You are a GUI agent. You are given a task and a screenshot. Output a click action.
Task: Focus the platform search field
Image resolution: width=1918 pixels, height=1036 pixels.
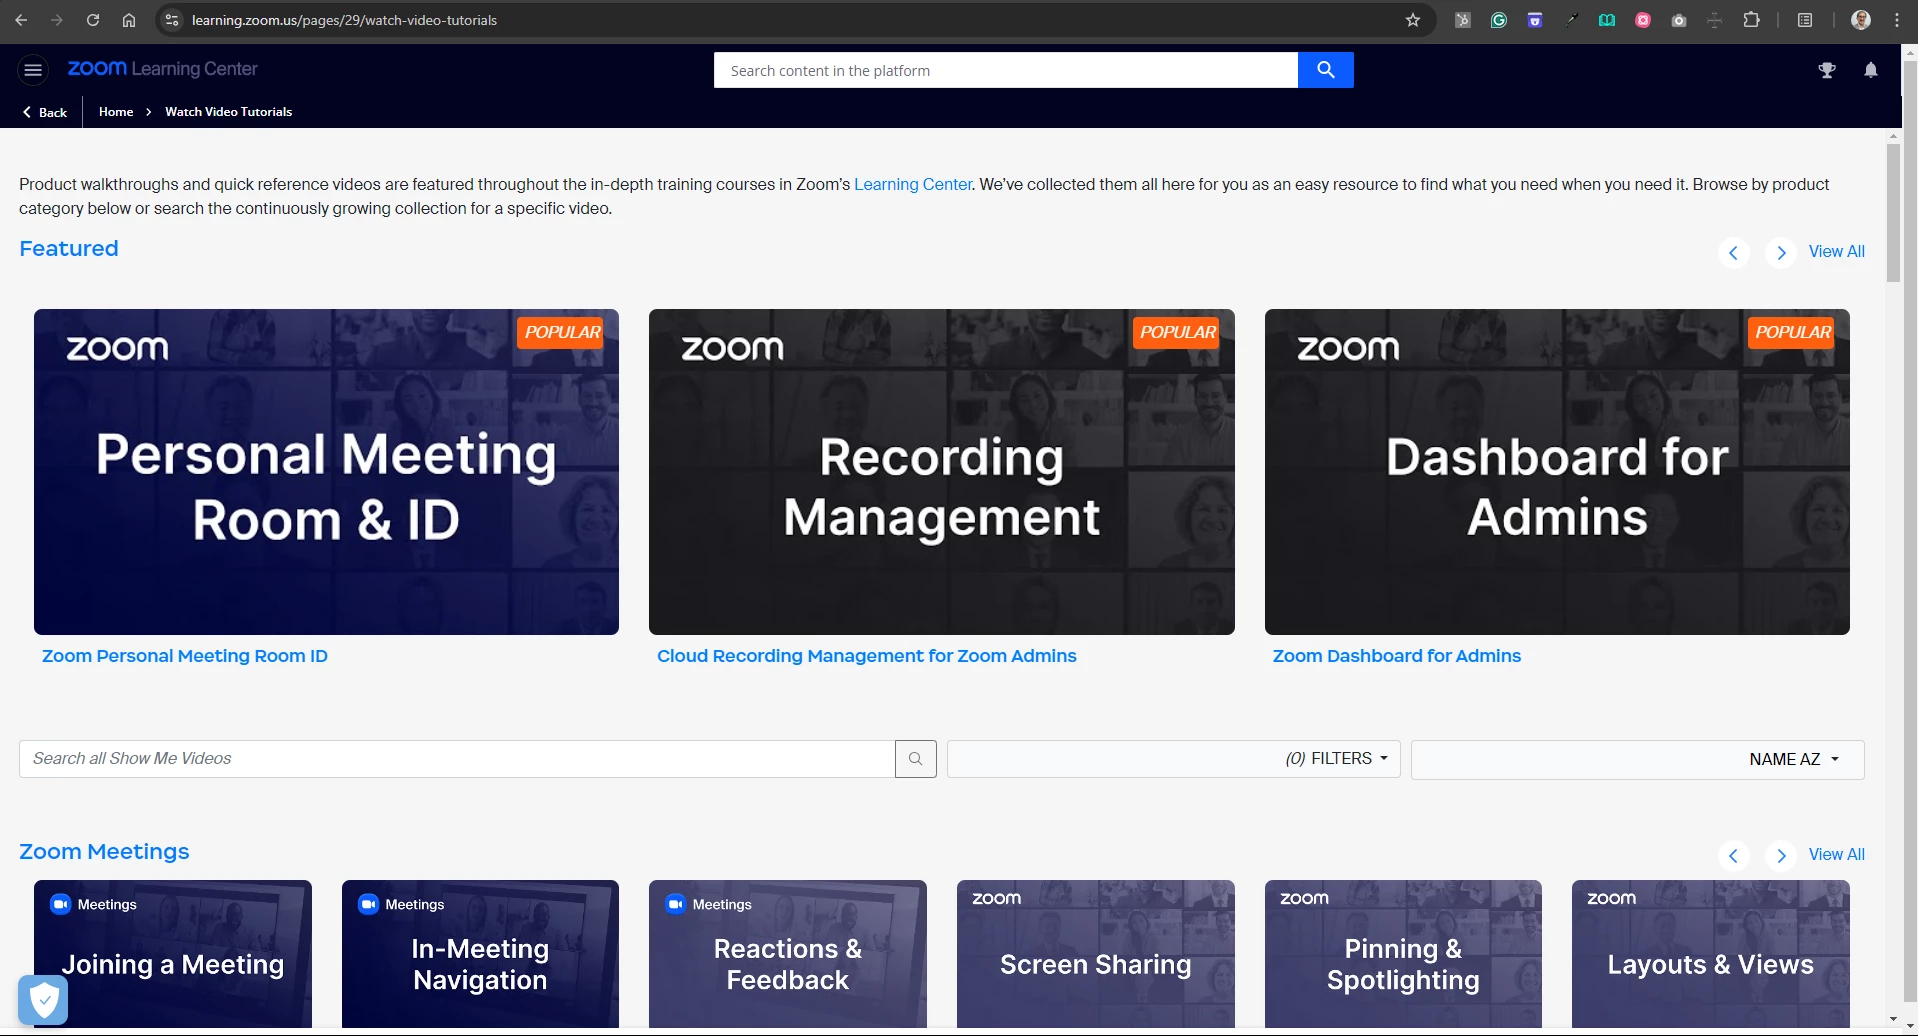tap(1006, 70)
